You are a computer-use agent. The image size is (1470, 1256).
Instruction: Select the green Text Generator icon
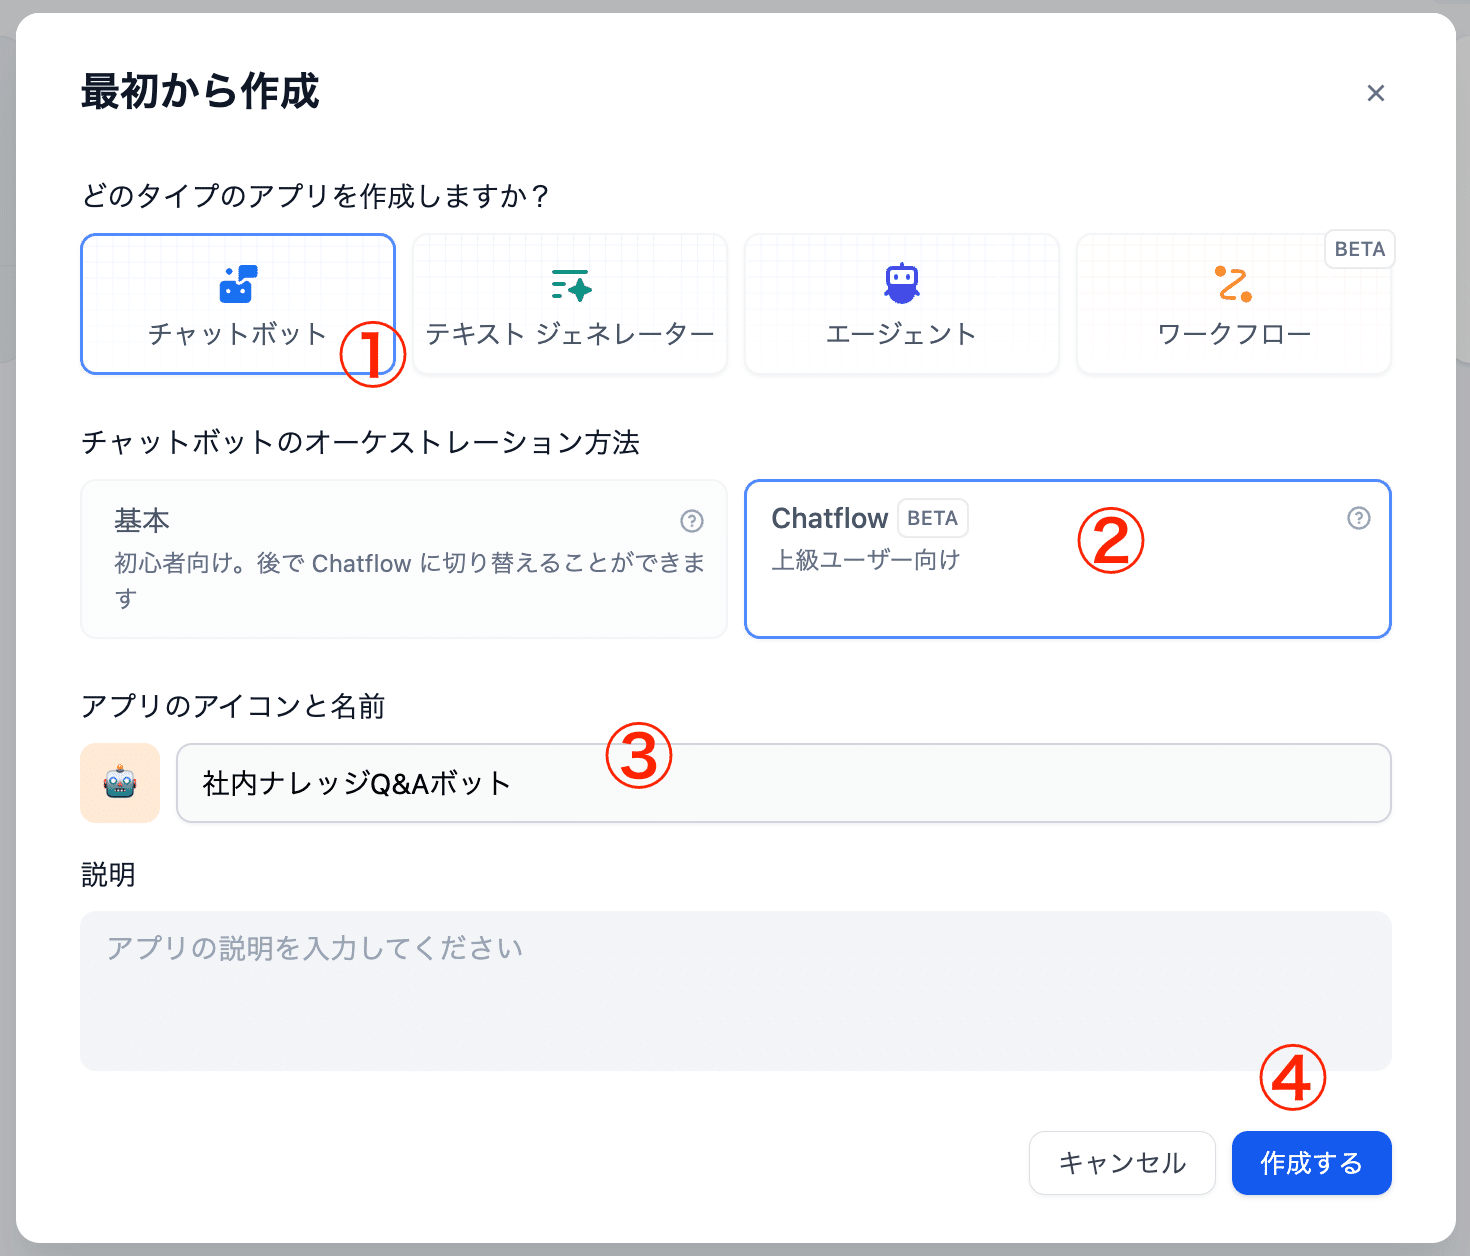point(571,285)
